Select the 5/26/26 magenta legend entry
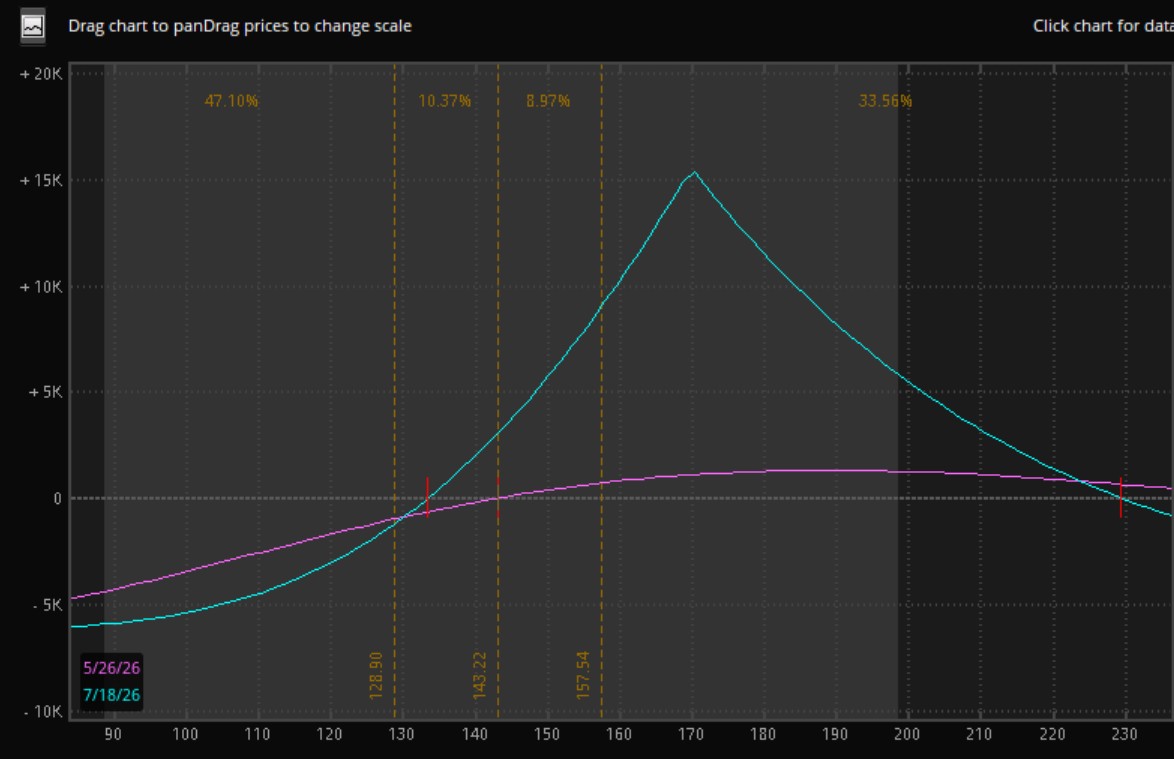This screenshot has width=1174, height=759. 112,668
